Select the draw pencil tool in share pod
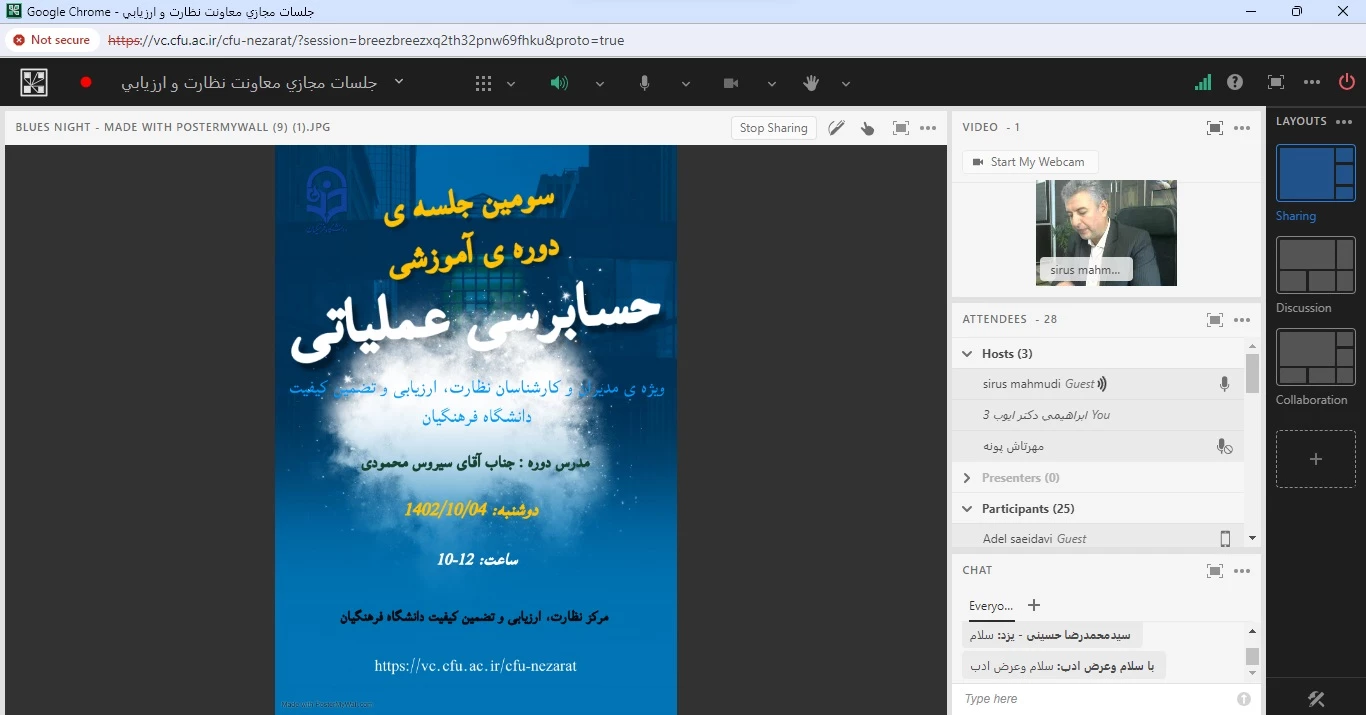The width and height of the screenshot is (1366, 715). 836,128
